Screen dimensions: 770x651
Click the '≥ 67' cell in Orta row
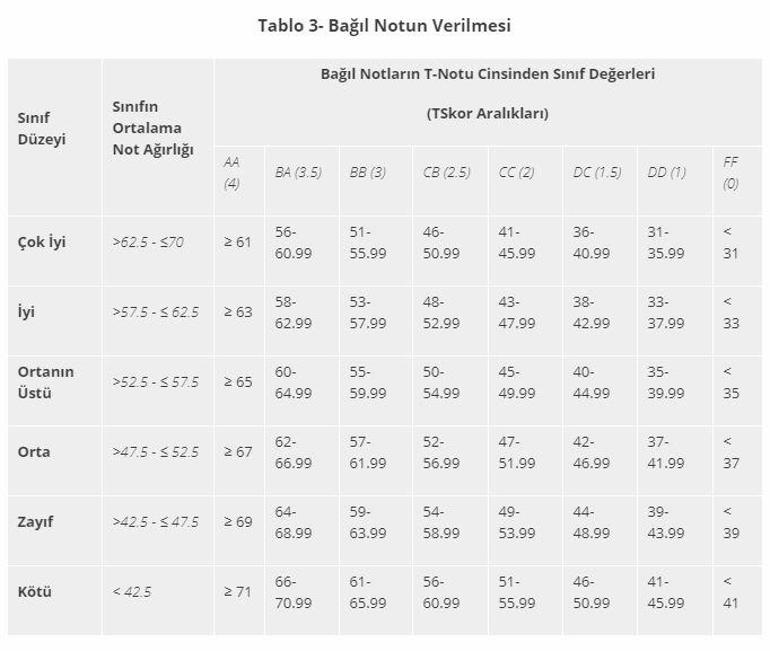coord(238,451)
